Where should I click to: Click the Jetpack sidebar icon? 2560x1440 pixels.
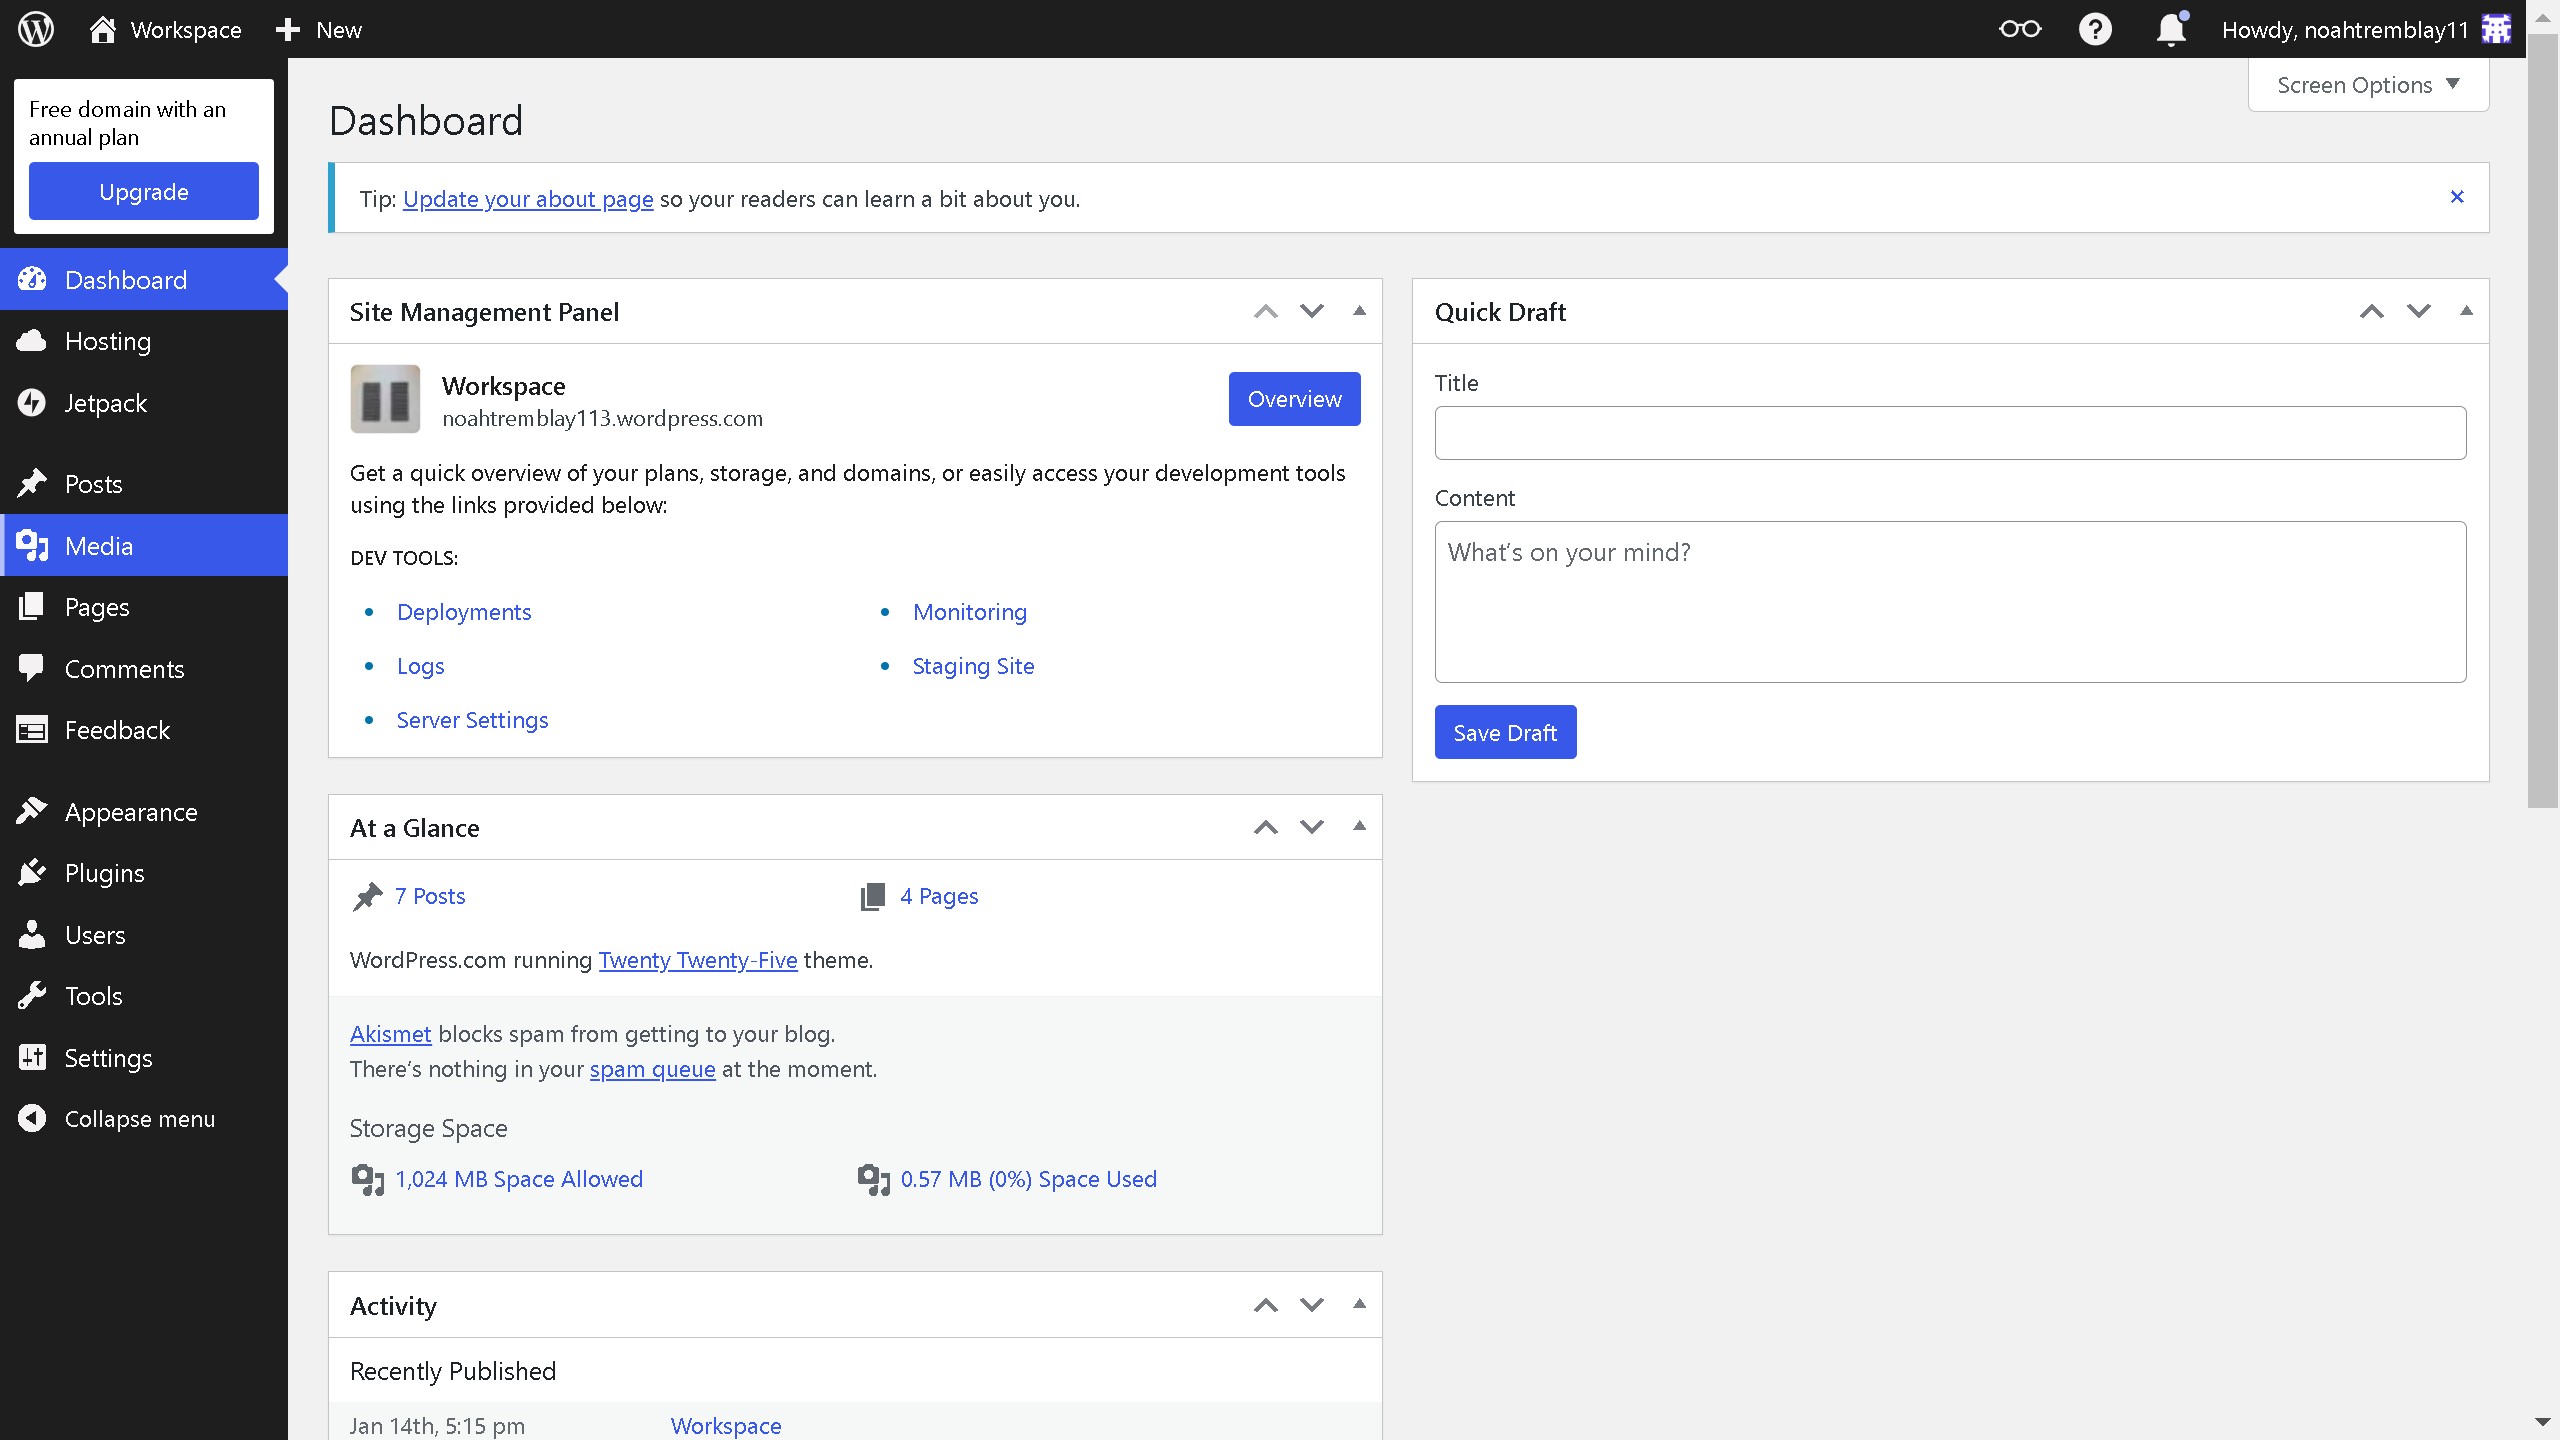pos(32,403)
